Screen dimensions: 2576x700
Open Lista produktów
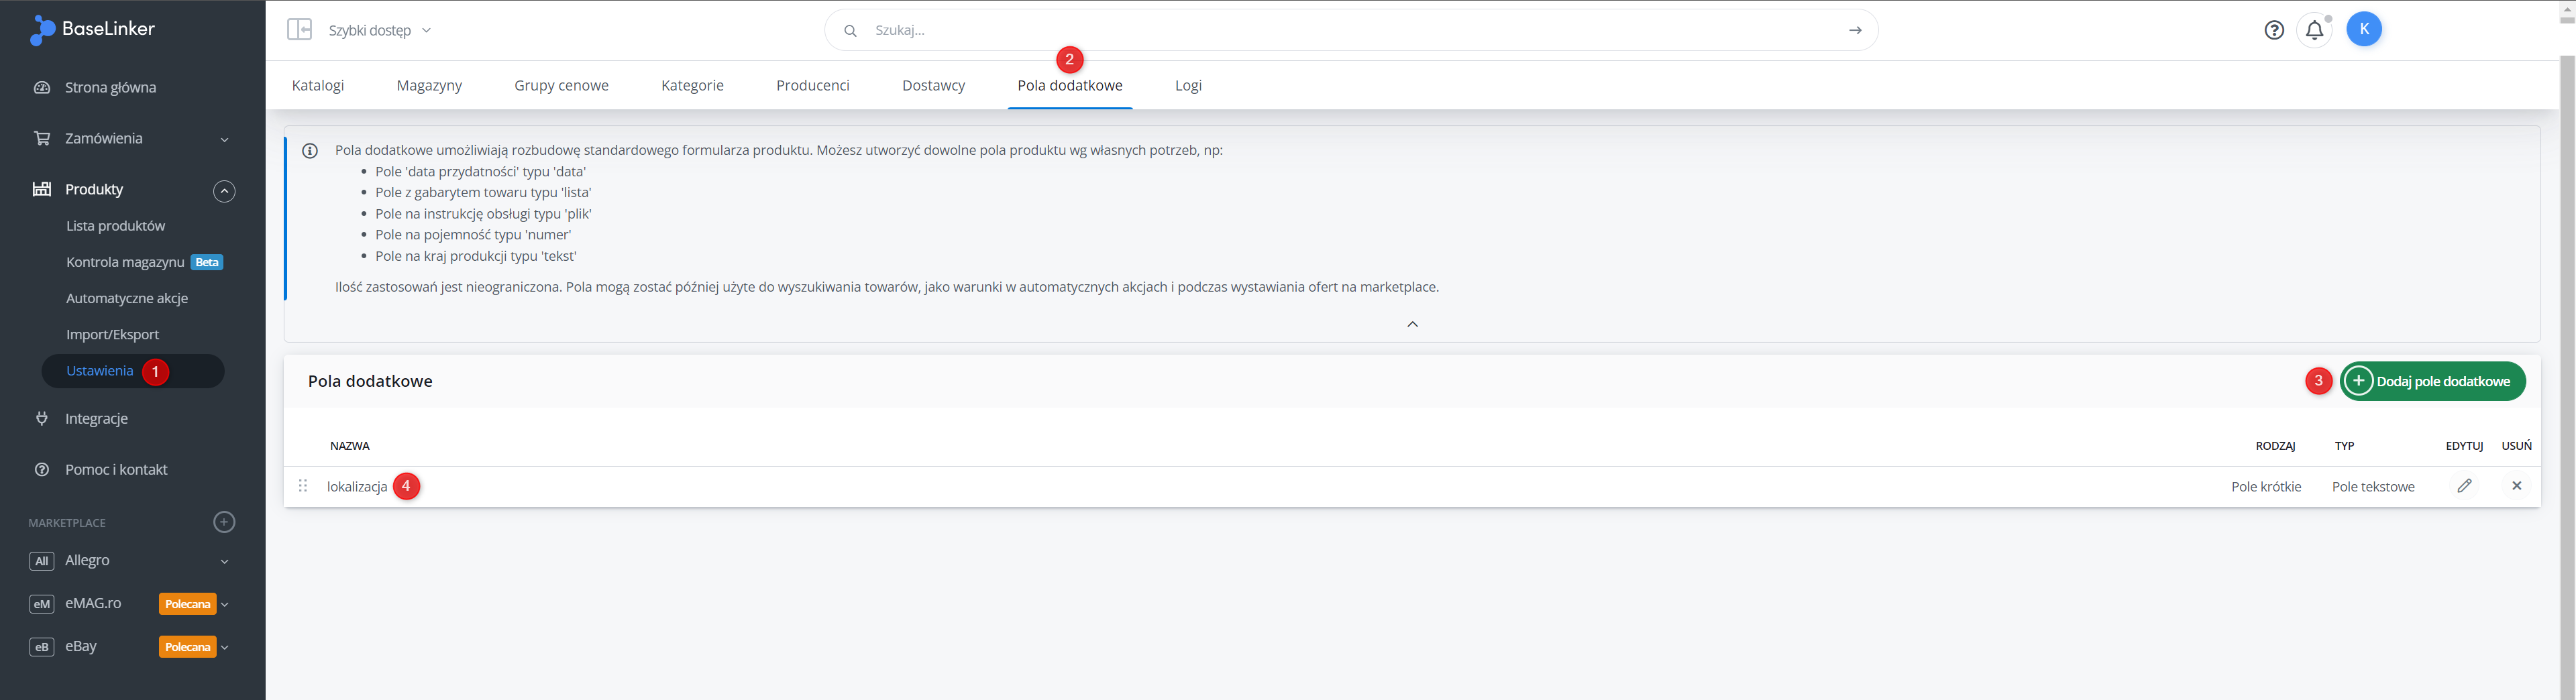(115, 226)
